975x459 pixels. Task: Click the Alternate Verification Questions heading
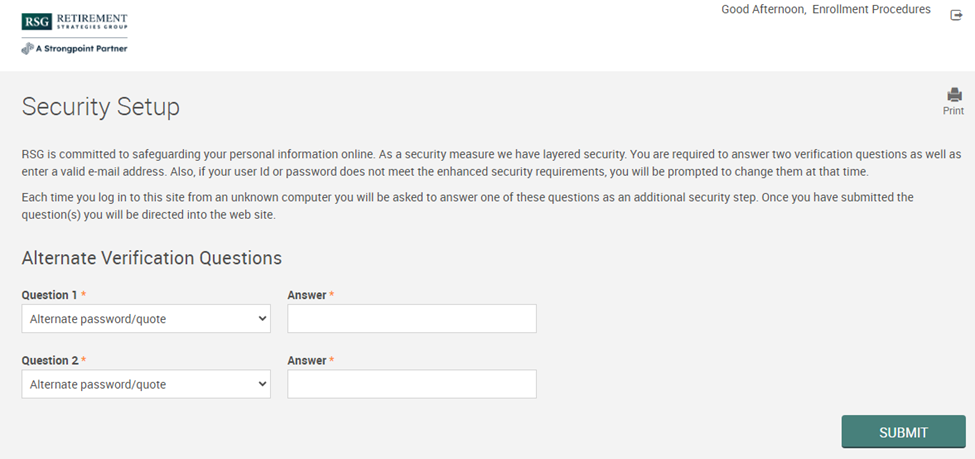[x=151, y=258]
